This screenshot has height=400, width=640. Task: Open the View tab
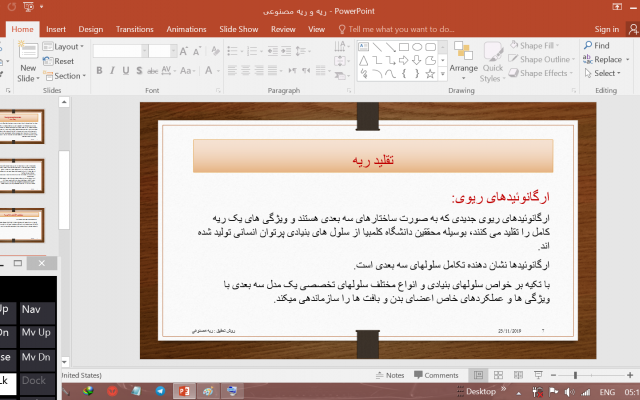(x=316, y=29)
